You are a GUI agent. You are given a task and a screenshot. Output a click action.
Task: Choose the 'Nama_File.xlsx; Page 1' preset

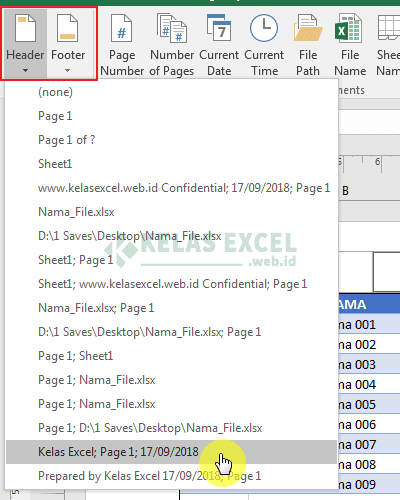pos(172,308)
